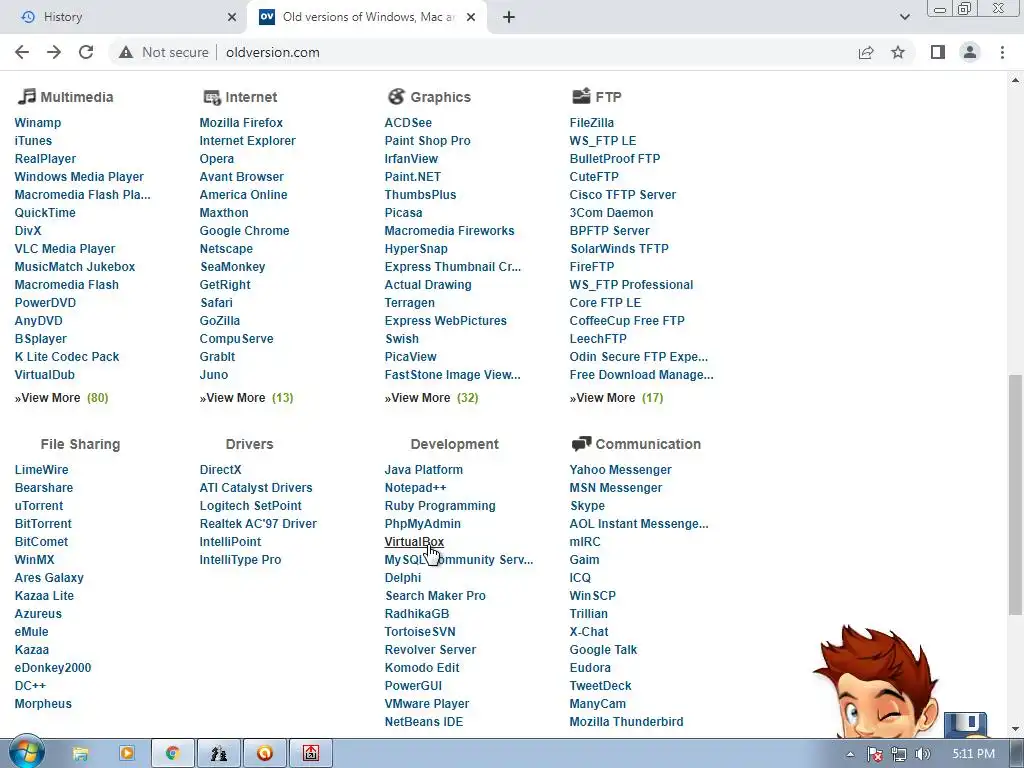Screen dimensions: 1024x768
Task: Open the IrfanView link
Action: coord(411,159)
